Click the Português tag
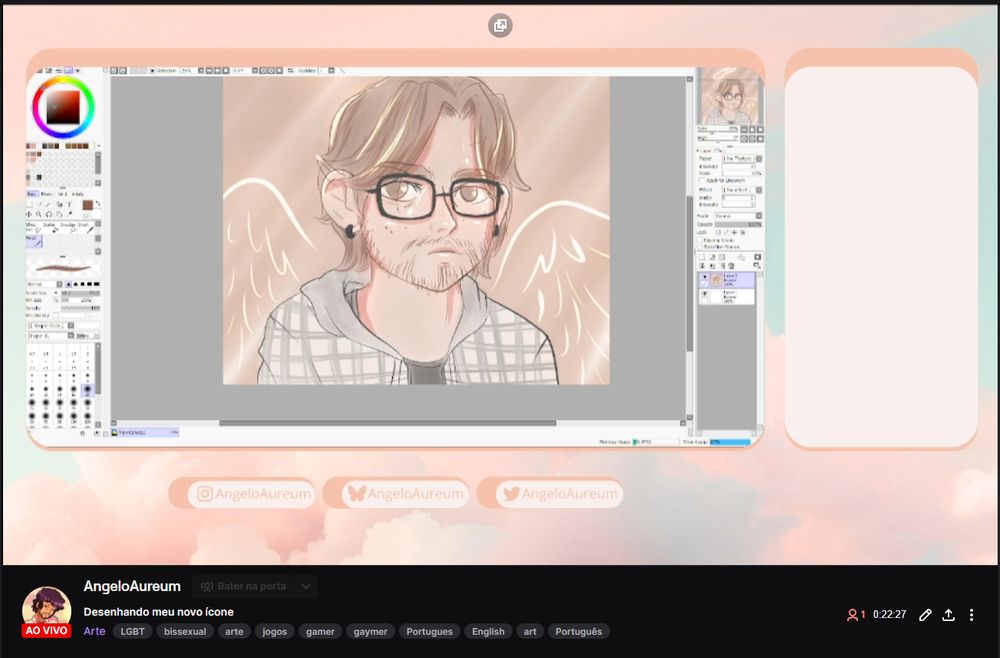 click(x=578, y=631)
